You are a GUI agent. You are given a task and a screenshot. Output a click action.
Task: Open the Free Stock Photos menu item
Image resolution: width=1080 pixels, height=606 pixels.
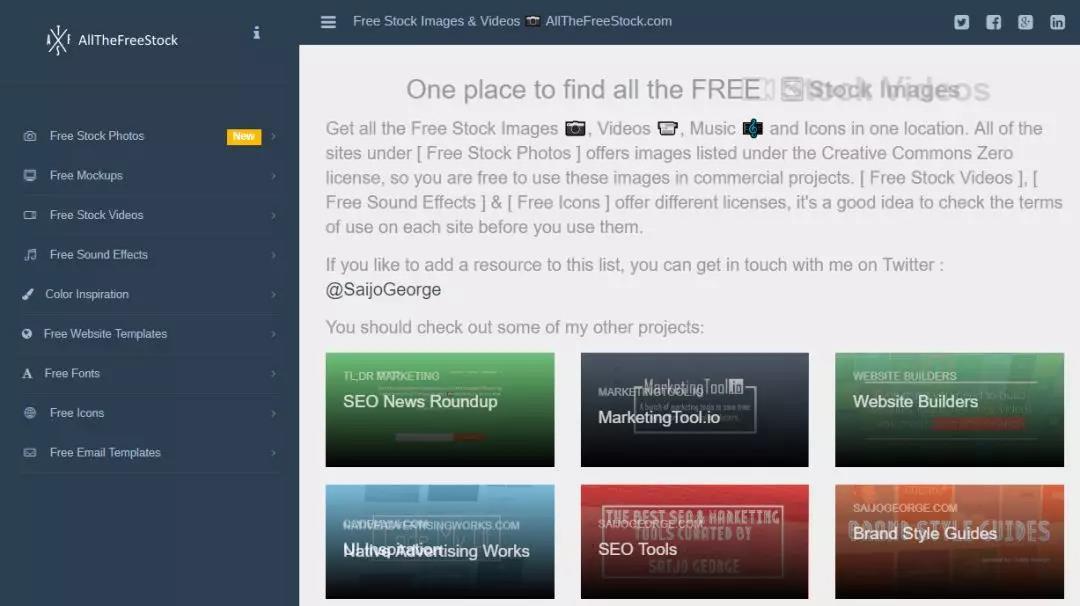pyautogui.click(x=151, y=136)
